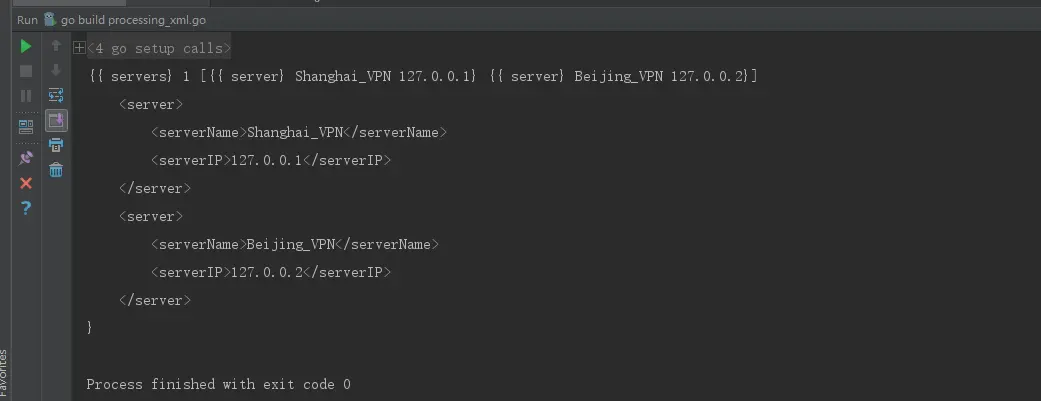The height and width of the screenshot is (401, 1041).
Task: Click the Print output icon
Action: [56, 145]
